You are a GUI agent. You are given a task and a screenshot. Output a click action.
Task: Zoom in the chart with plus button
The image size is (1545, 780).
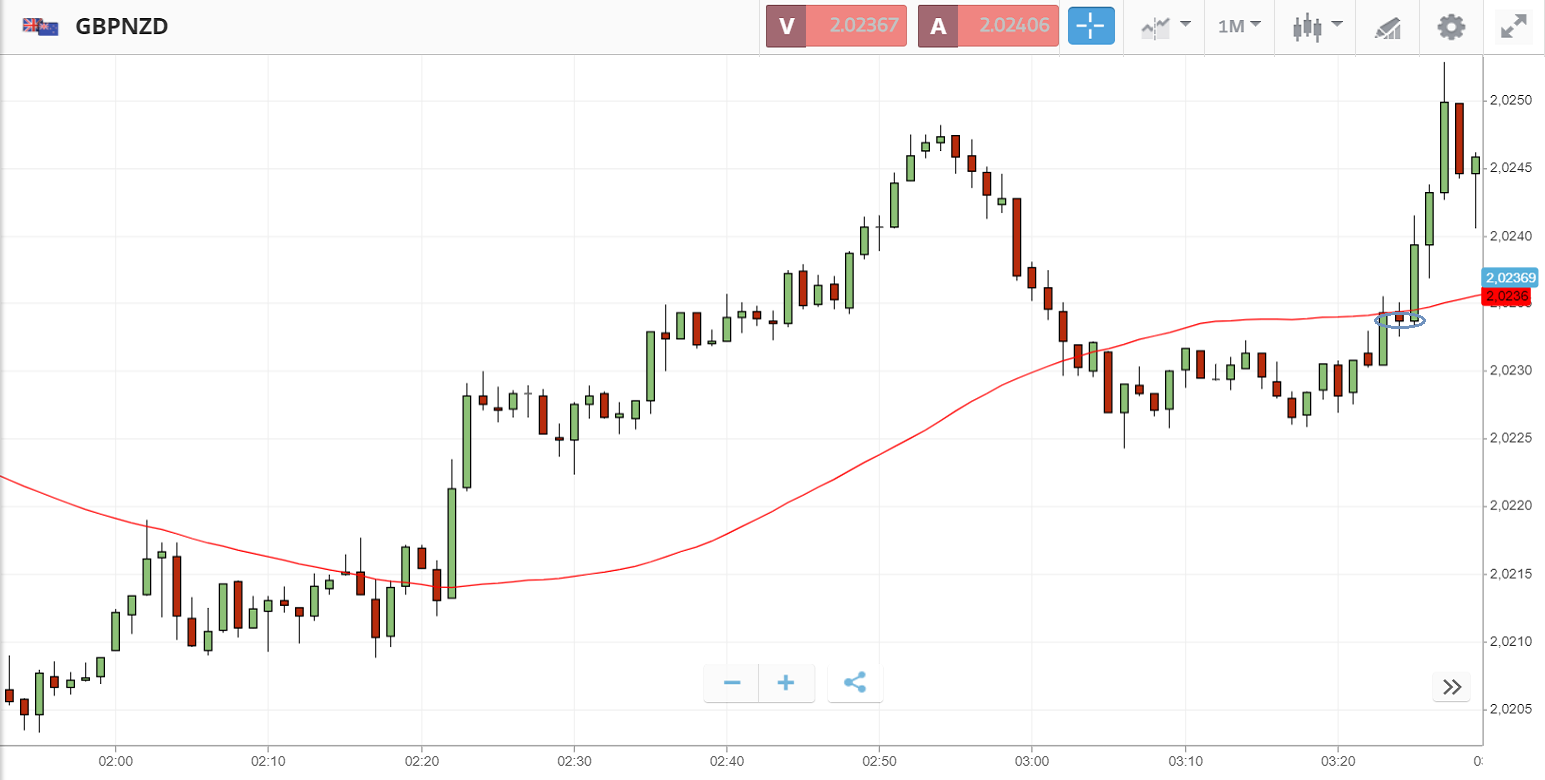[786, 684]
